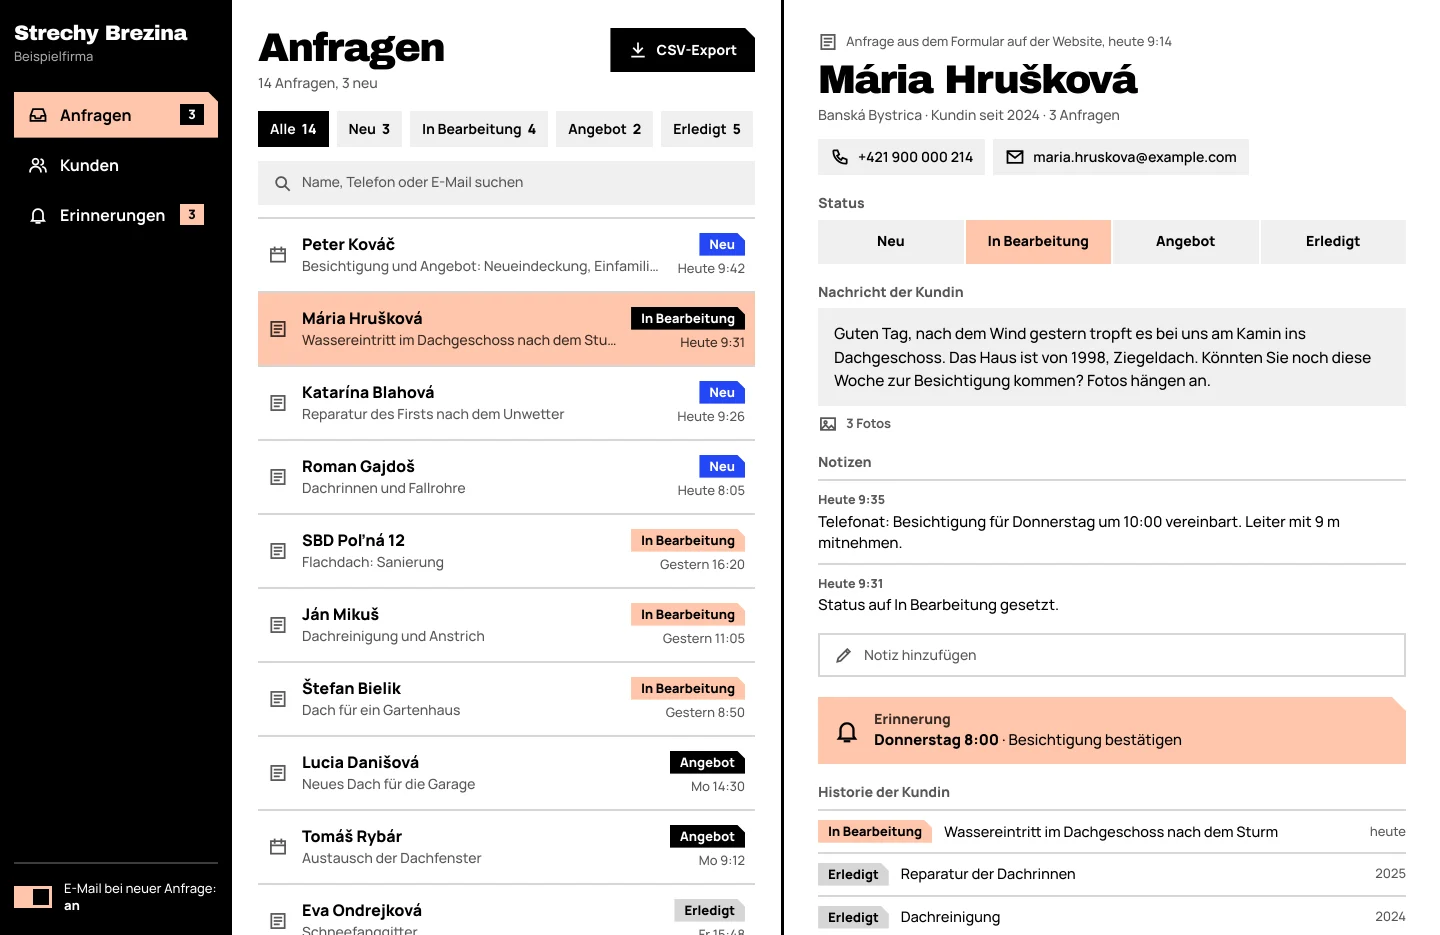The image size is (1440, 935).
Task: Click the download icon on CSV-Export
Action: [x=638, y=50]
